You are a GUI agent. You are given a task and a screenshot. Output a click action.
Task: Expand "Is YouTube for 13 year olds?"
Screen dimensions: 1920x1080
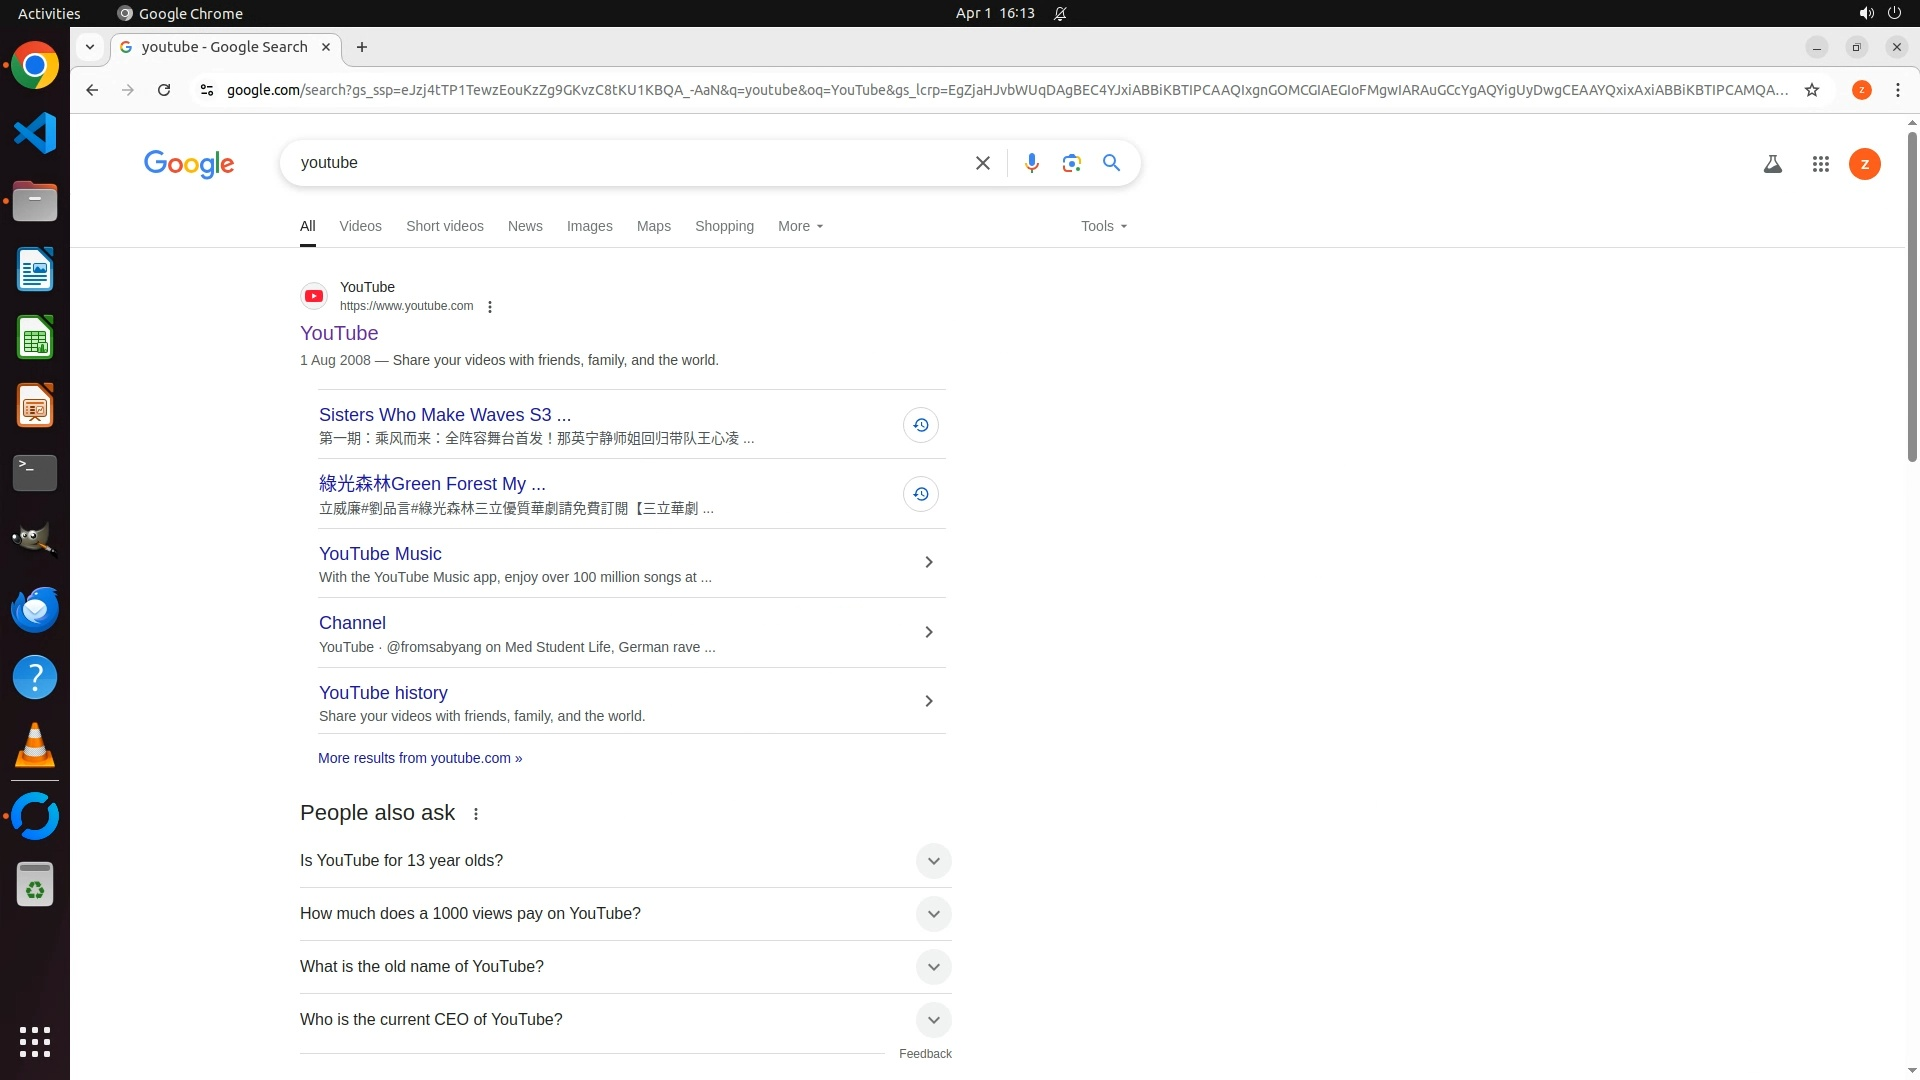click(932, 861)
